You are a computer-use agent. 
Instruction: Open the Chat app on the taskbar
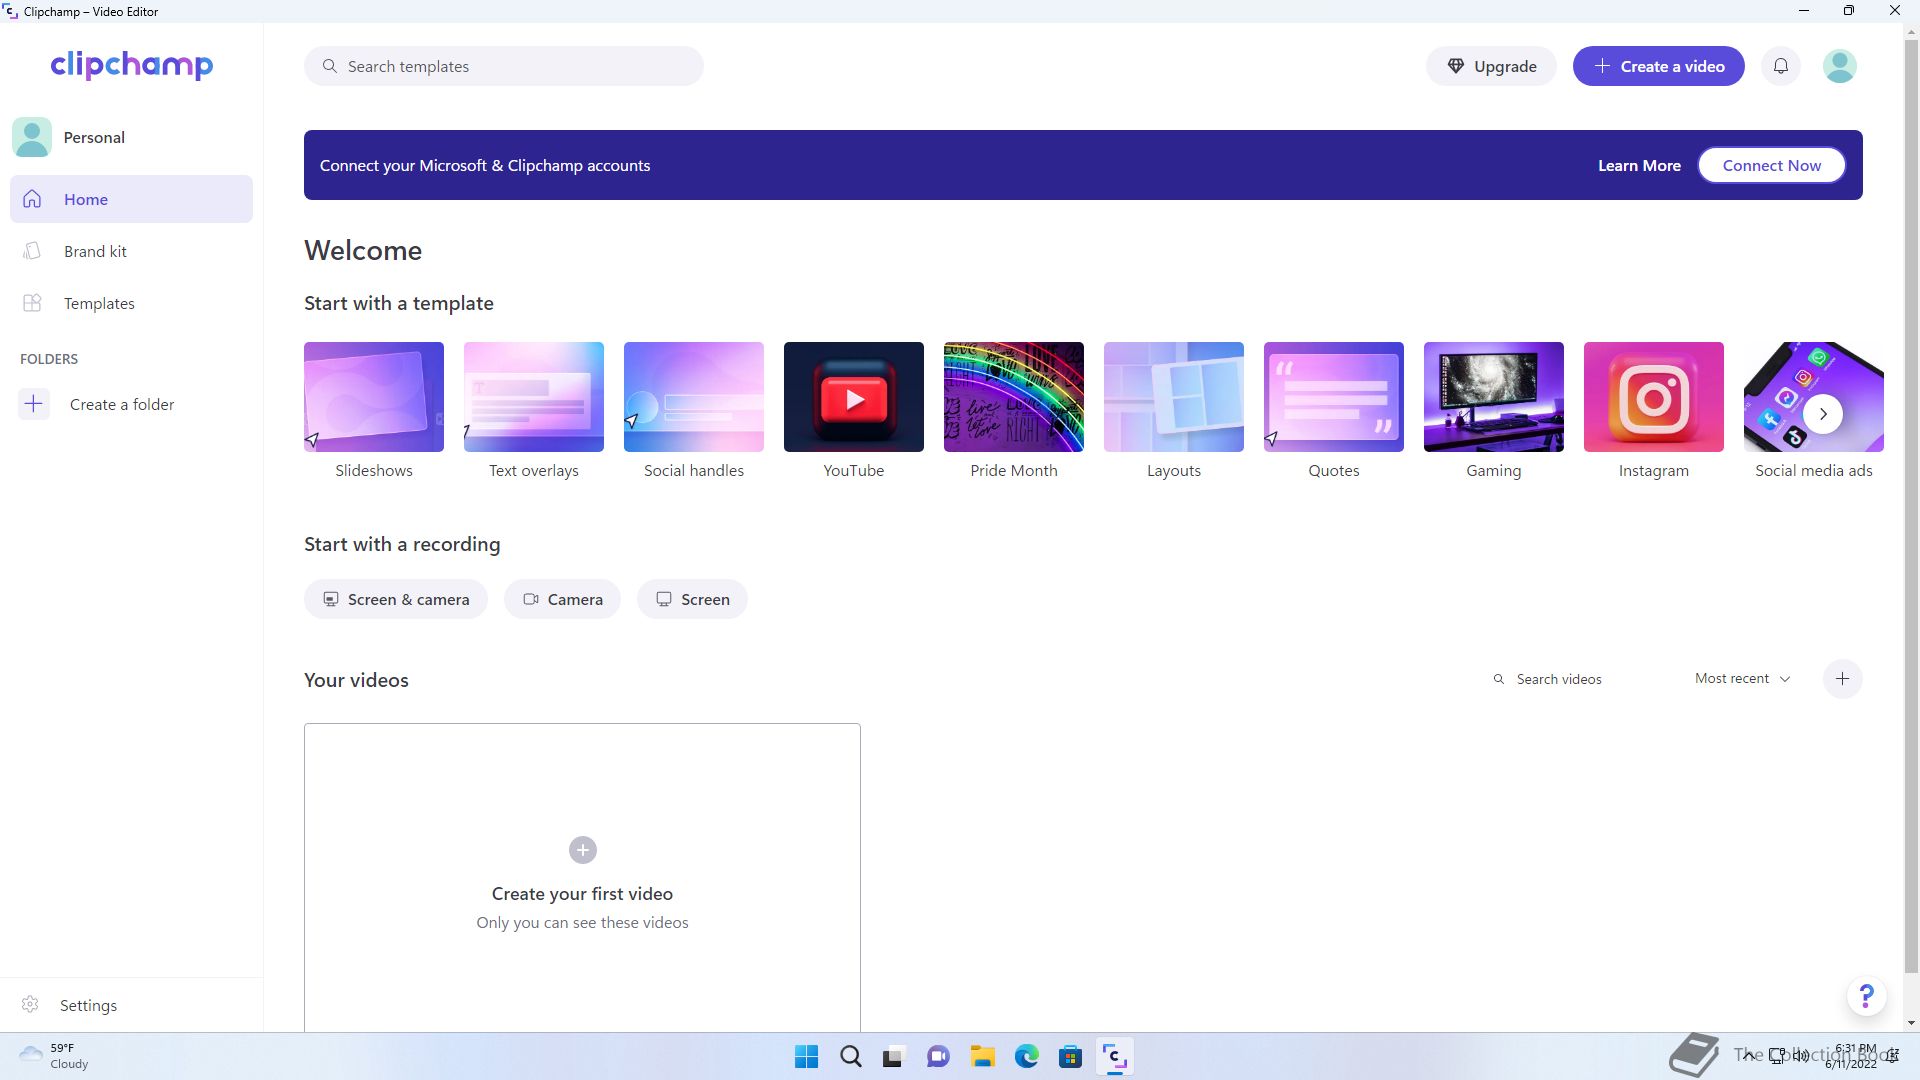pyautogui.click(x=938, y=1057)
